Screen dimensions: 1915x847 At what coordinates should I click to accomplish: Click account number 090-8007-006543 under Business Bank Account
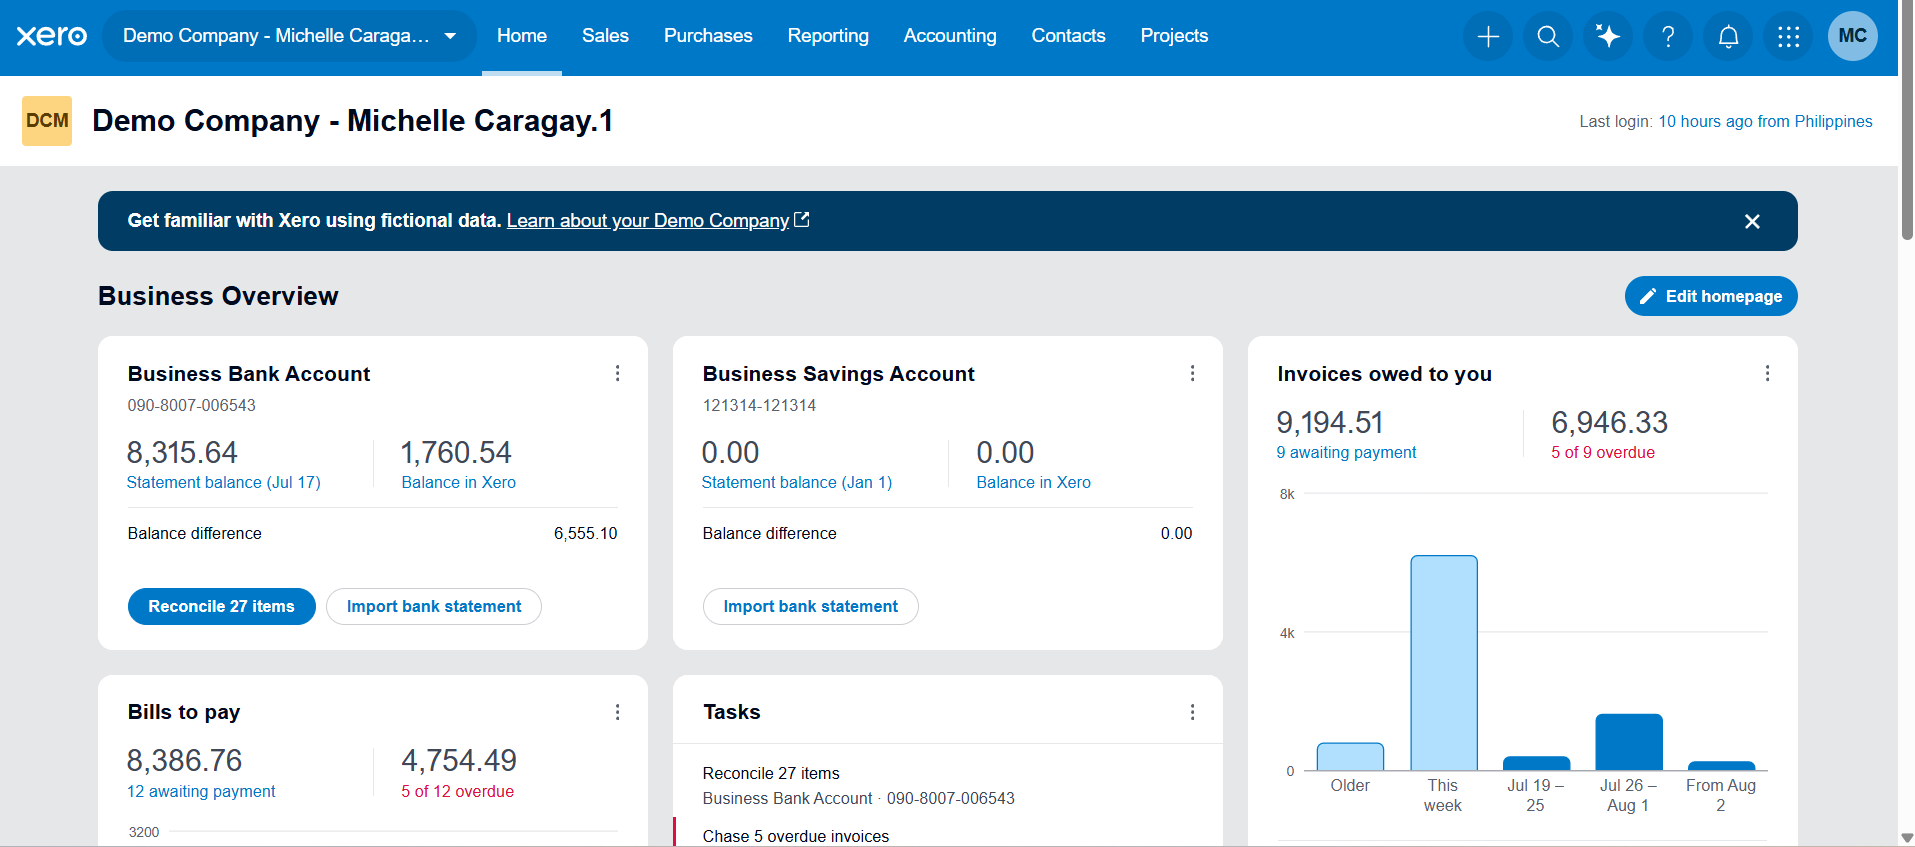pos(192,405)
